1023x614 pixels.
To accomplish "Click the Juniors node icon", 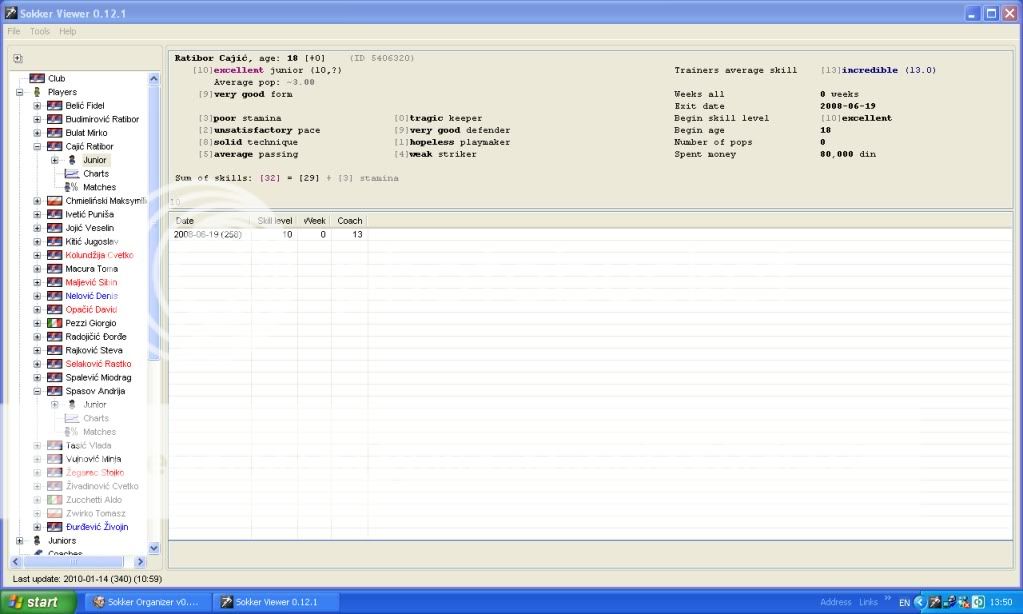I will pos(37,540).
